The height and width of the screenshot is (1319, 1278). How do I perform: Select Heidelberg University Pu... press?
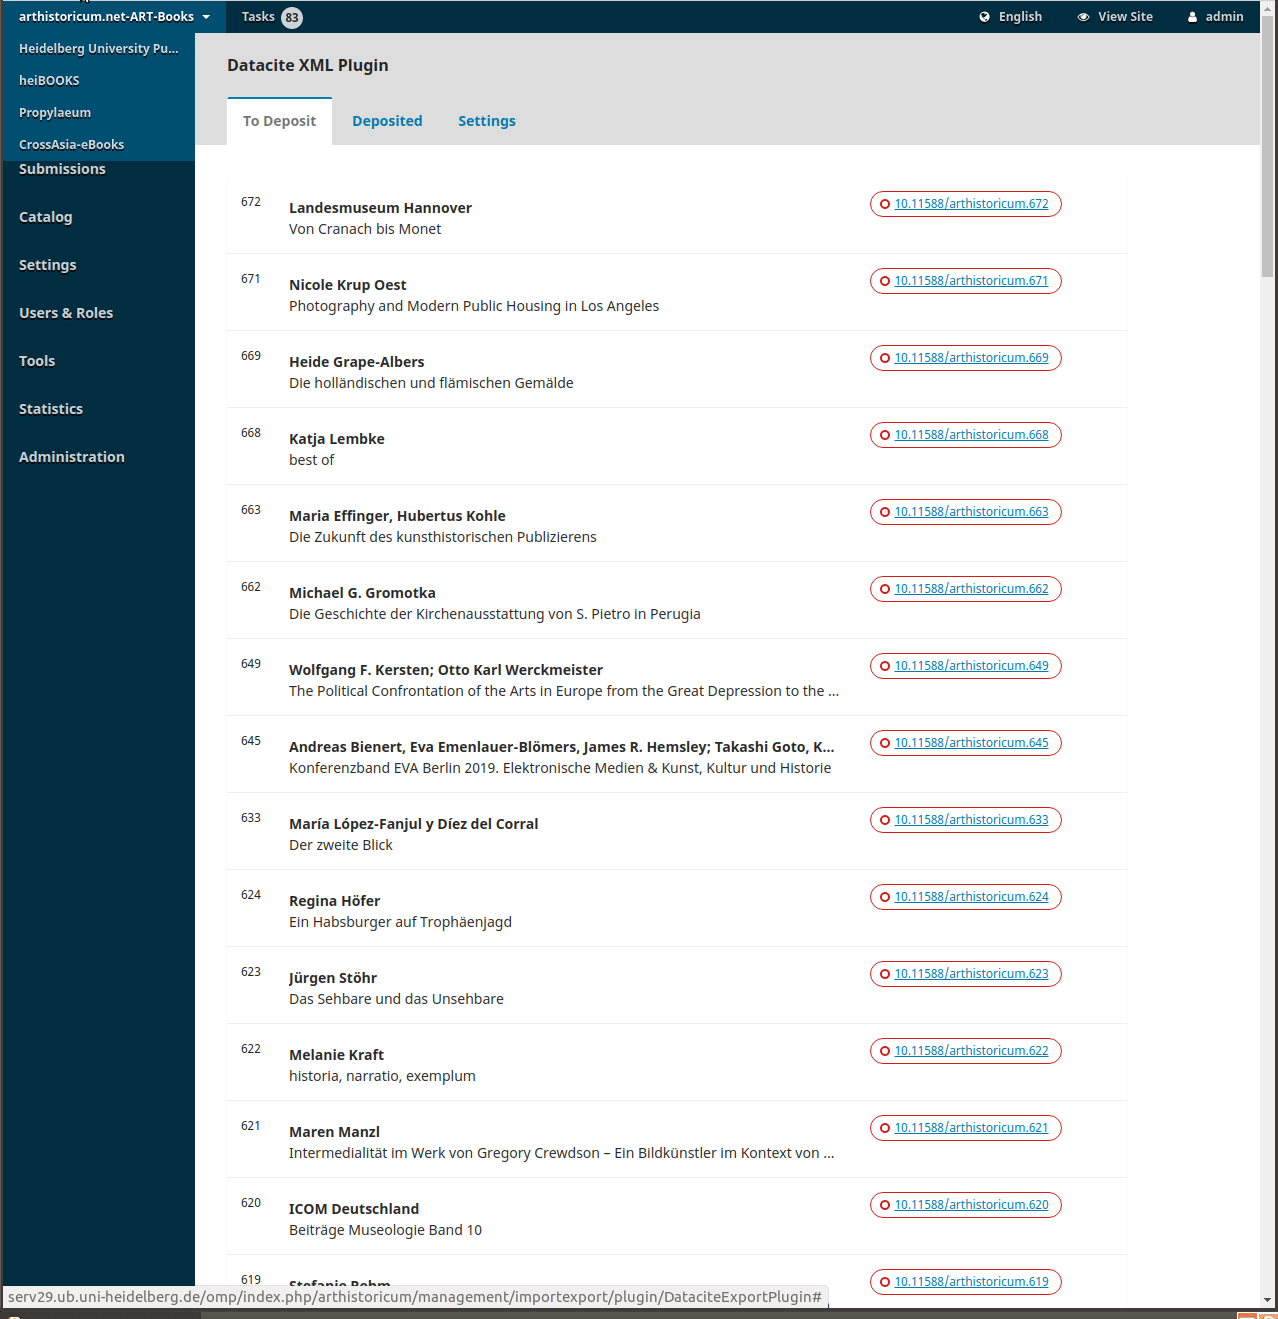click(99, 48)
